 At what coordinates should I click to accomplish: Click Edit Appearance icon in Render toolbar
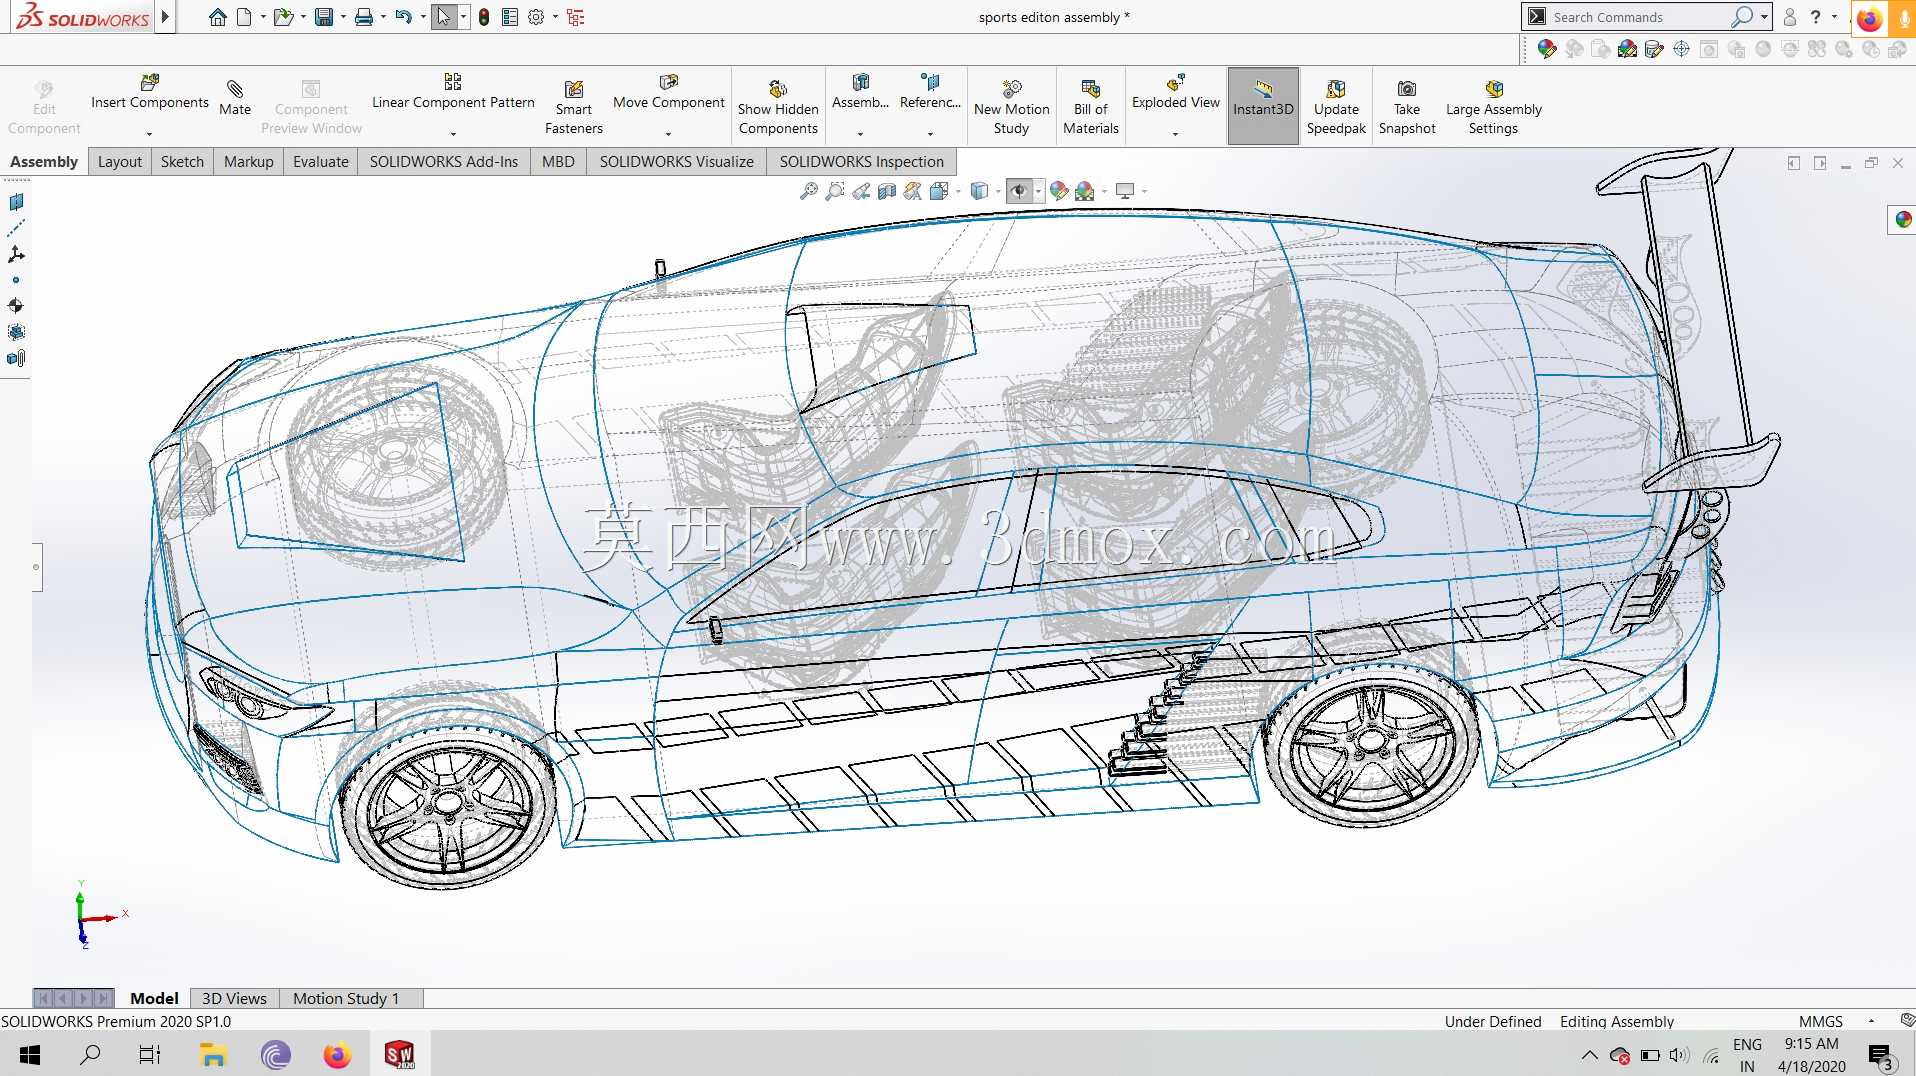1547,49
